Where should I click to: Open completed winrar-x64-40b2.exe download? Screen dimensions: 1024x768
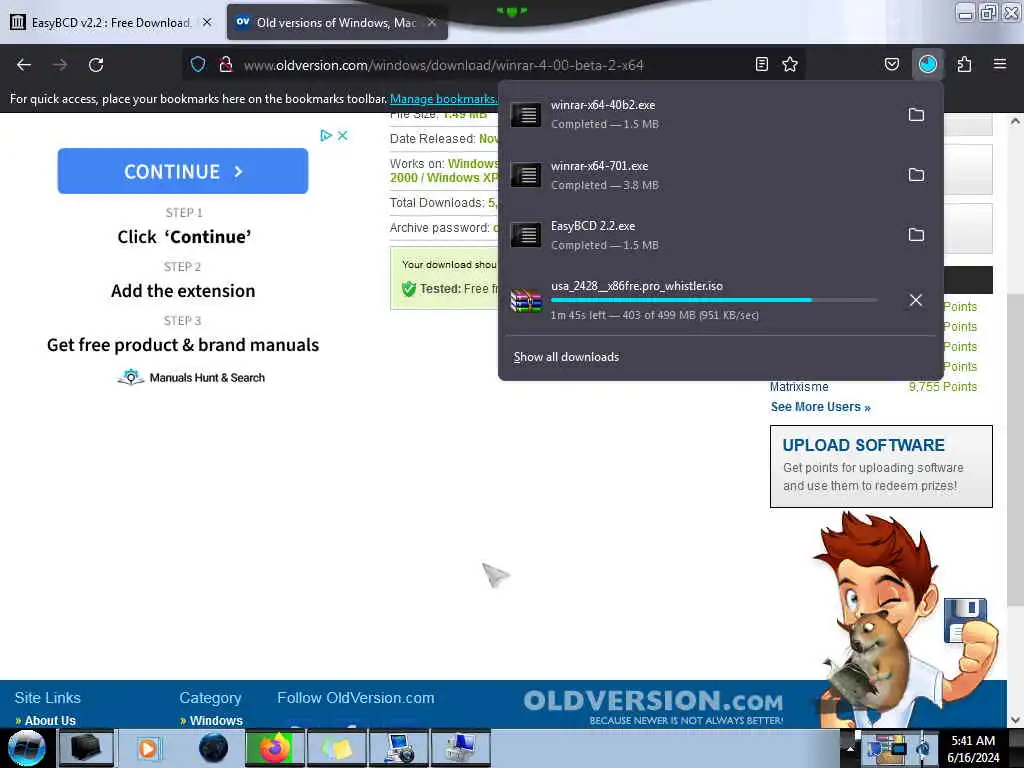700,114
